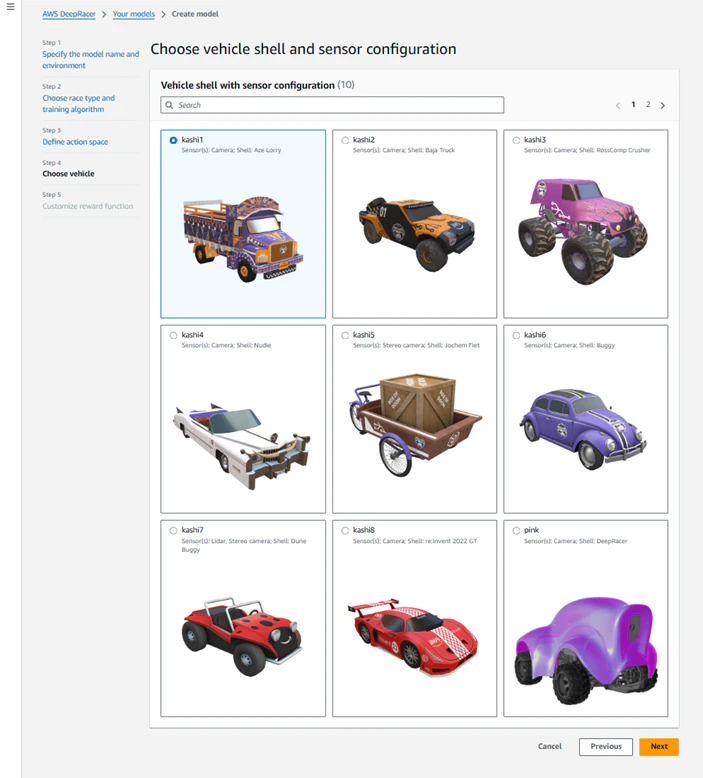The width and height of the screenshot is (703, 778).
Task: Select the kashi5 radio button
Action: pos(345,335)
